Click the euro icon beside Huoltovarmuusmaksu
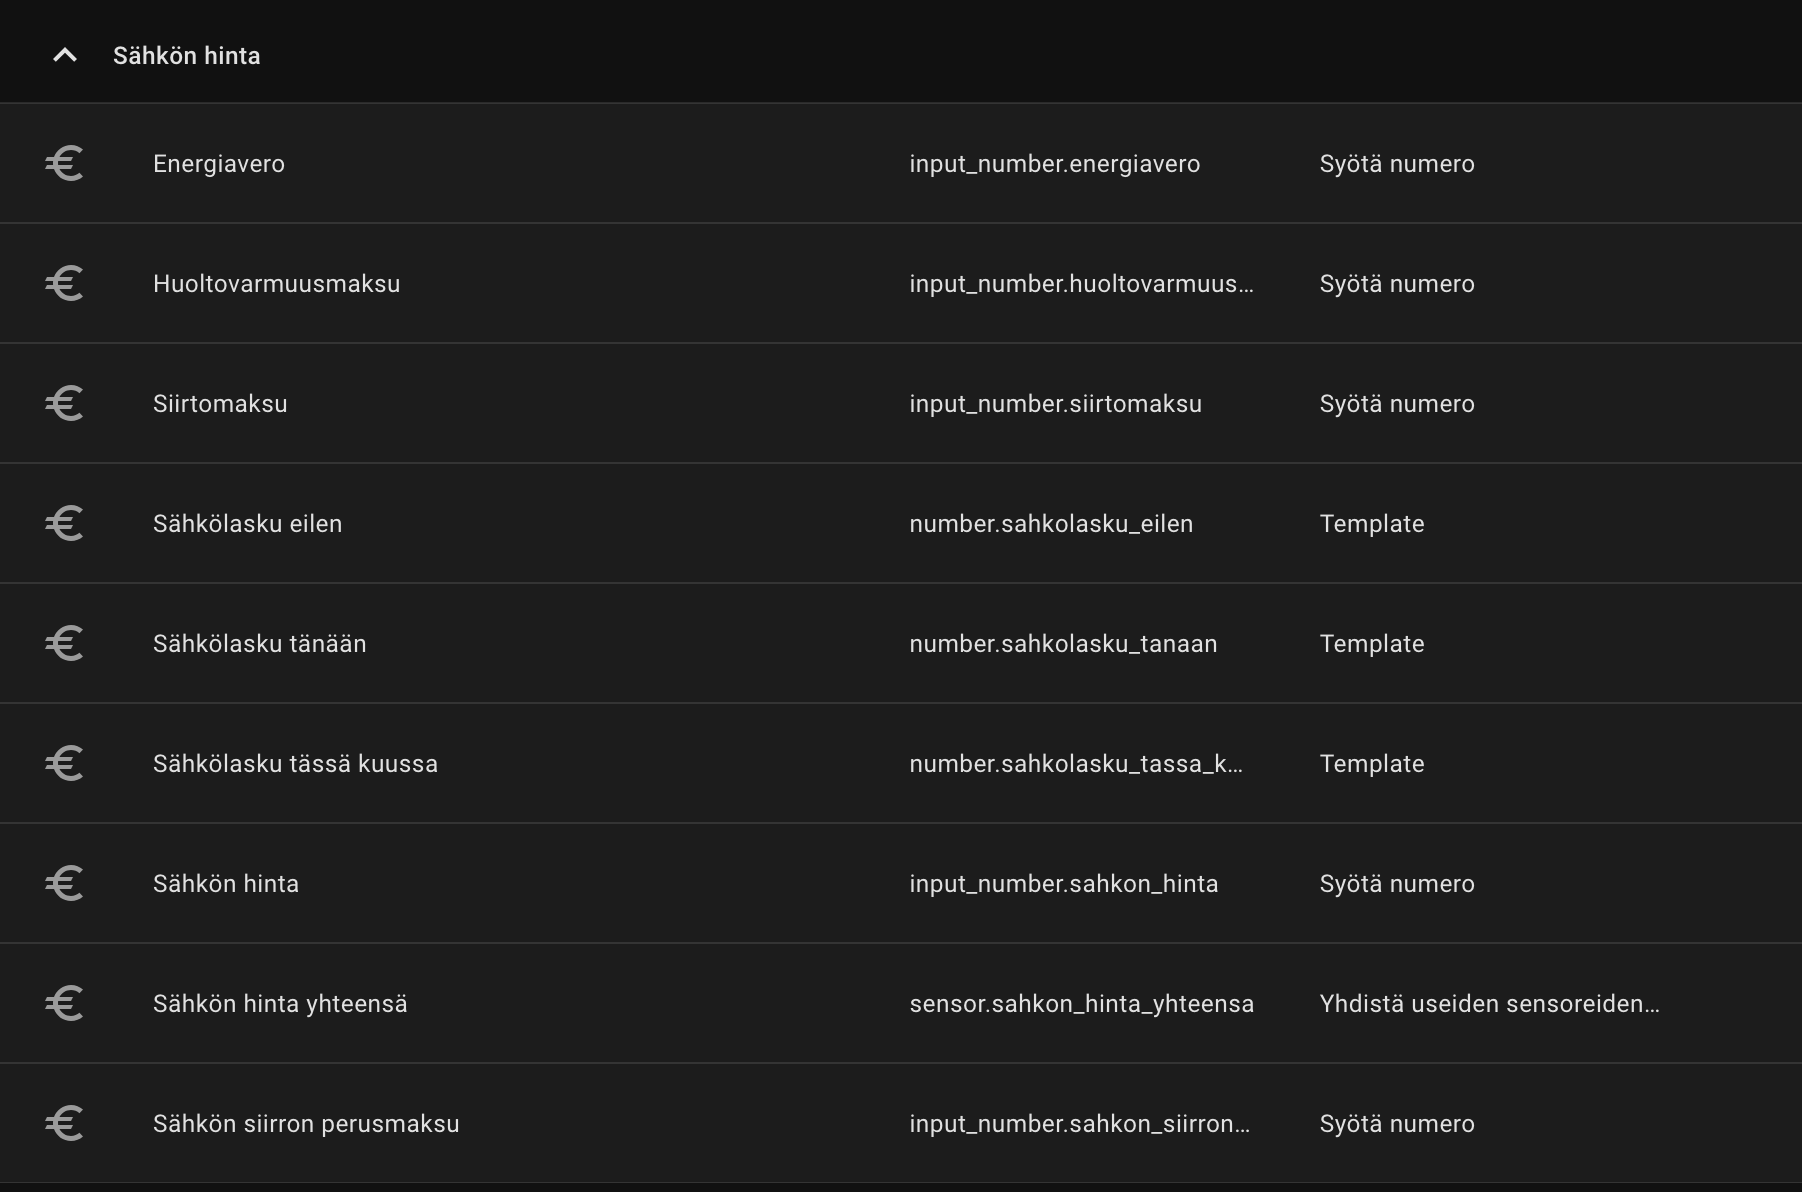This screenshot has width=1802, height=1192. pos(65,284)
